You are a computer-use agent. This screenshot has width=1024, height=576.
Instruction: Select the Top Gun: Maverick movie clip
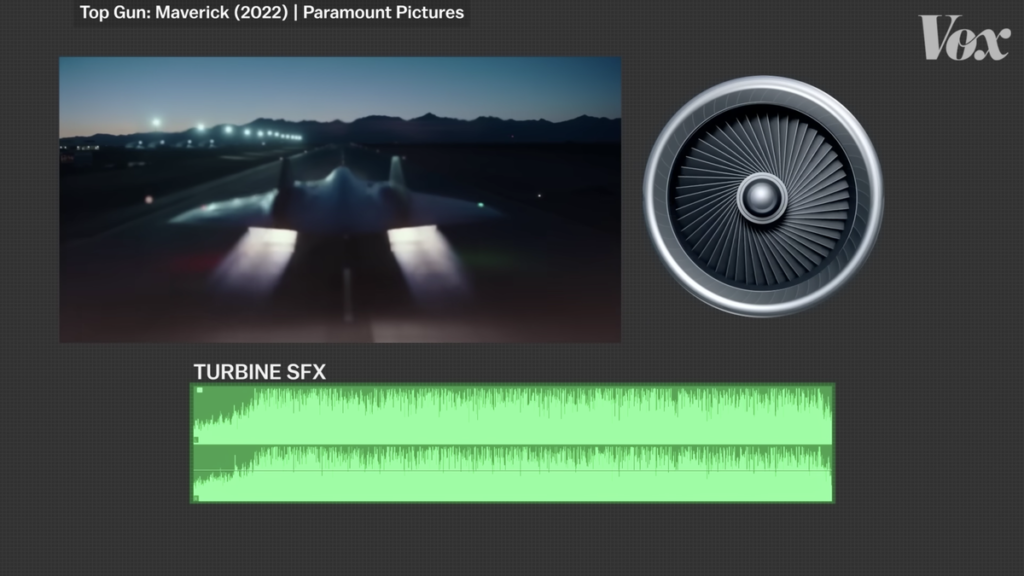[x=340, y=200]
